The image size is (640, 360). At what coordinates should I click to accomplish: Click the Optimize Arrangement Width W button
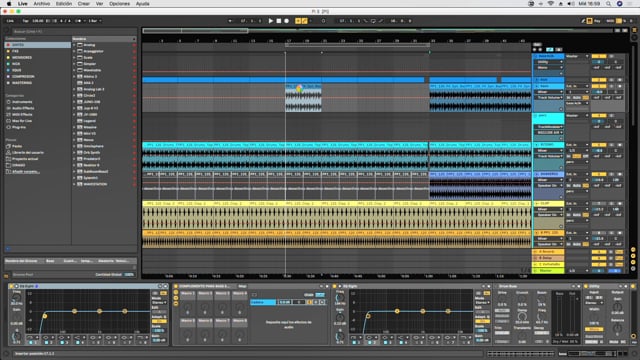coord(624,31)
